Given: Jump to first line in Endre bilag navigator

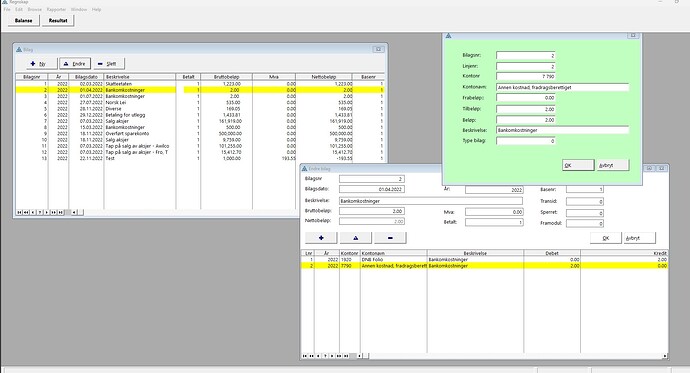Looking at the screenshot, I should (x=305, y=356).
